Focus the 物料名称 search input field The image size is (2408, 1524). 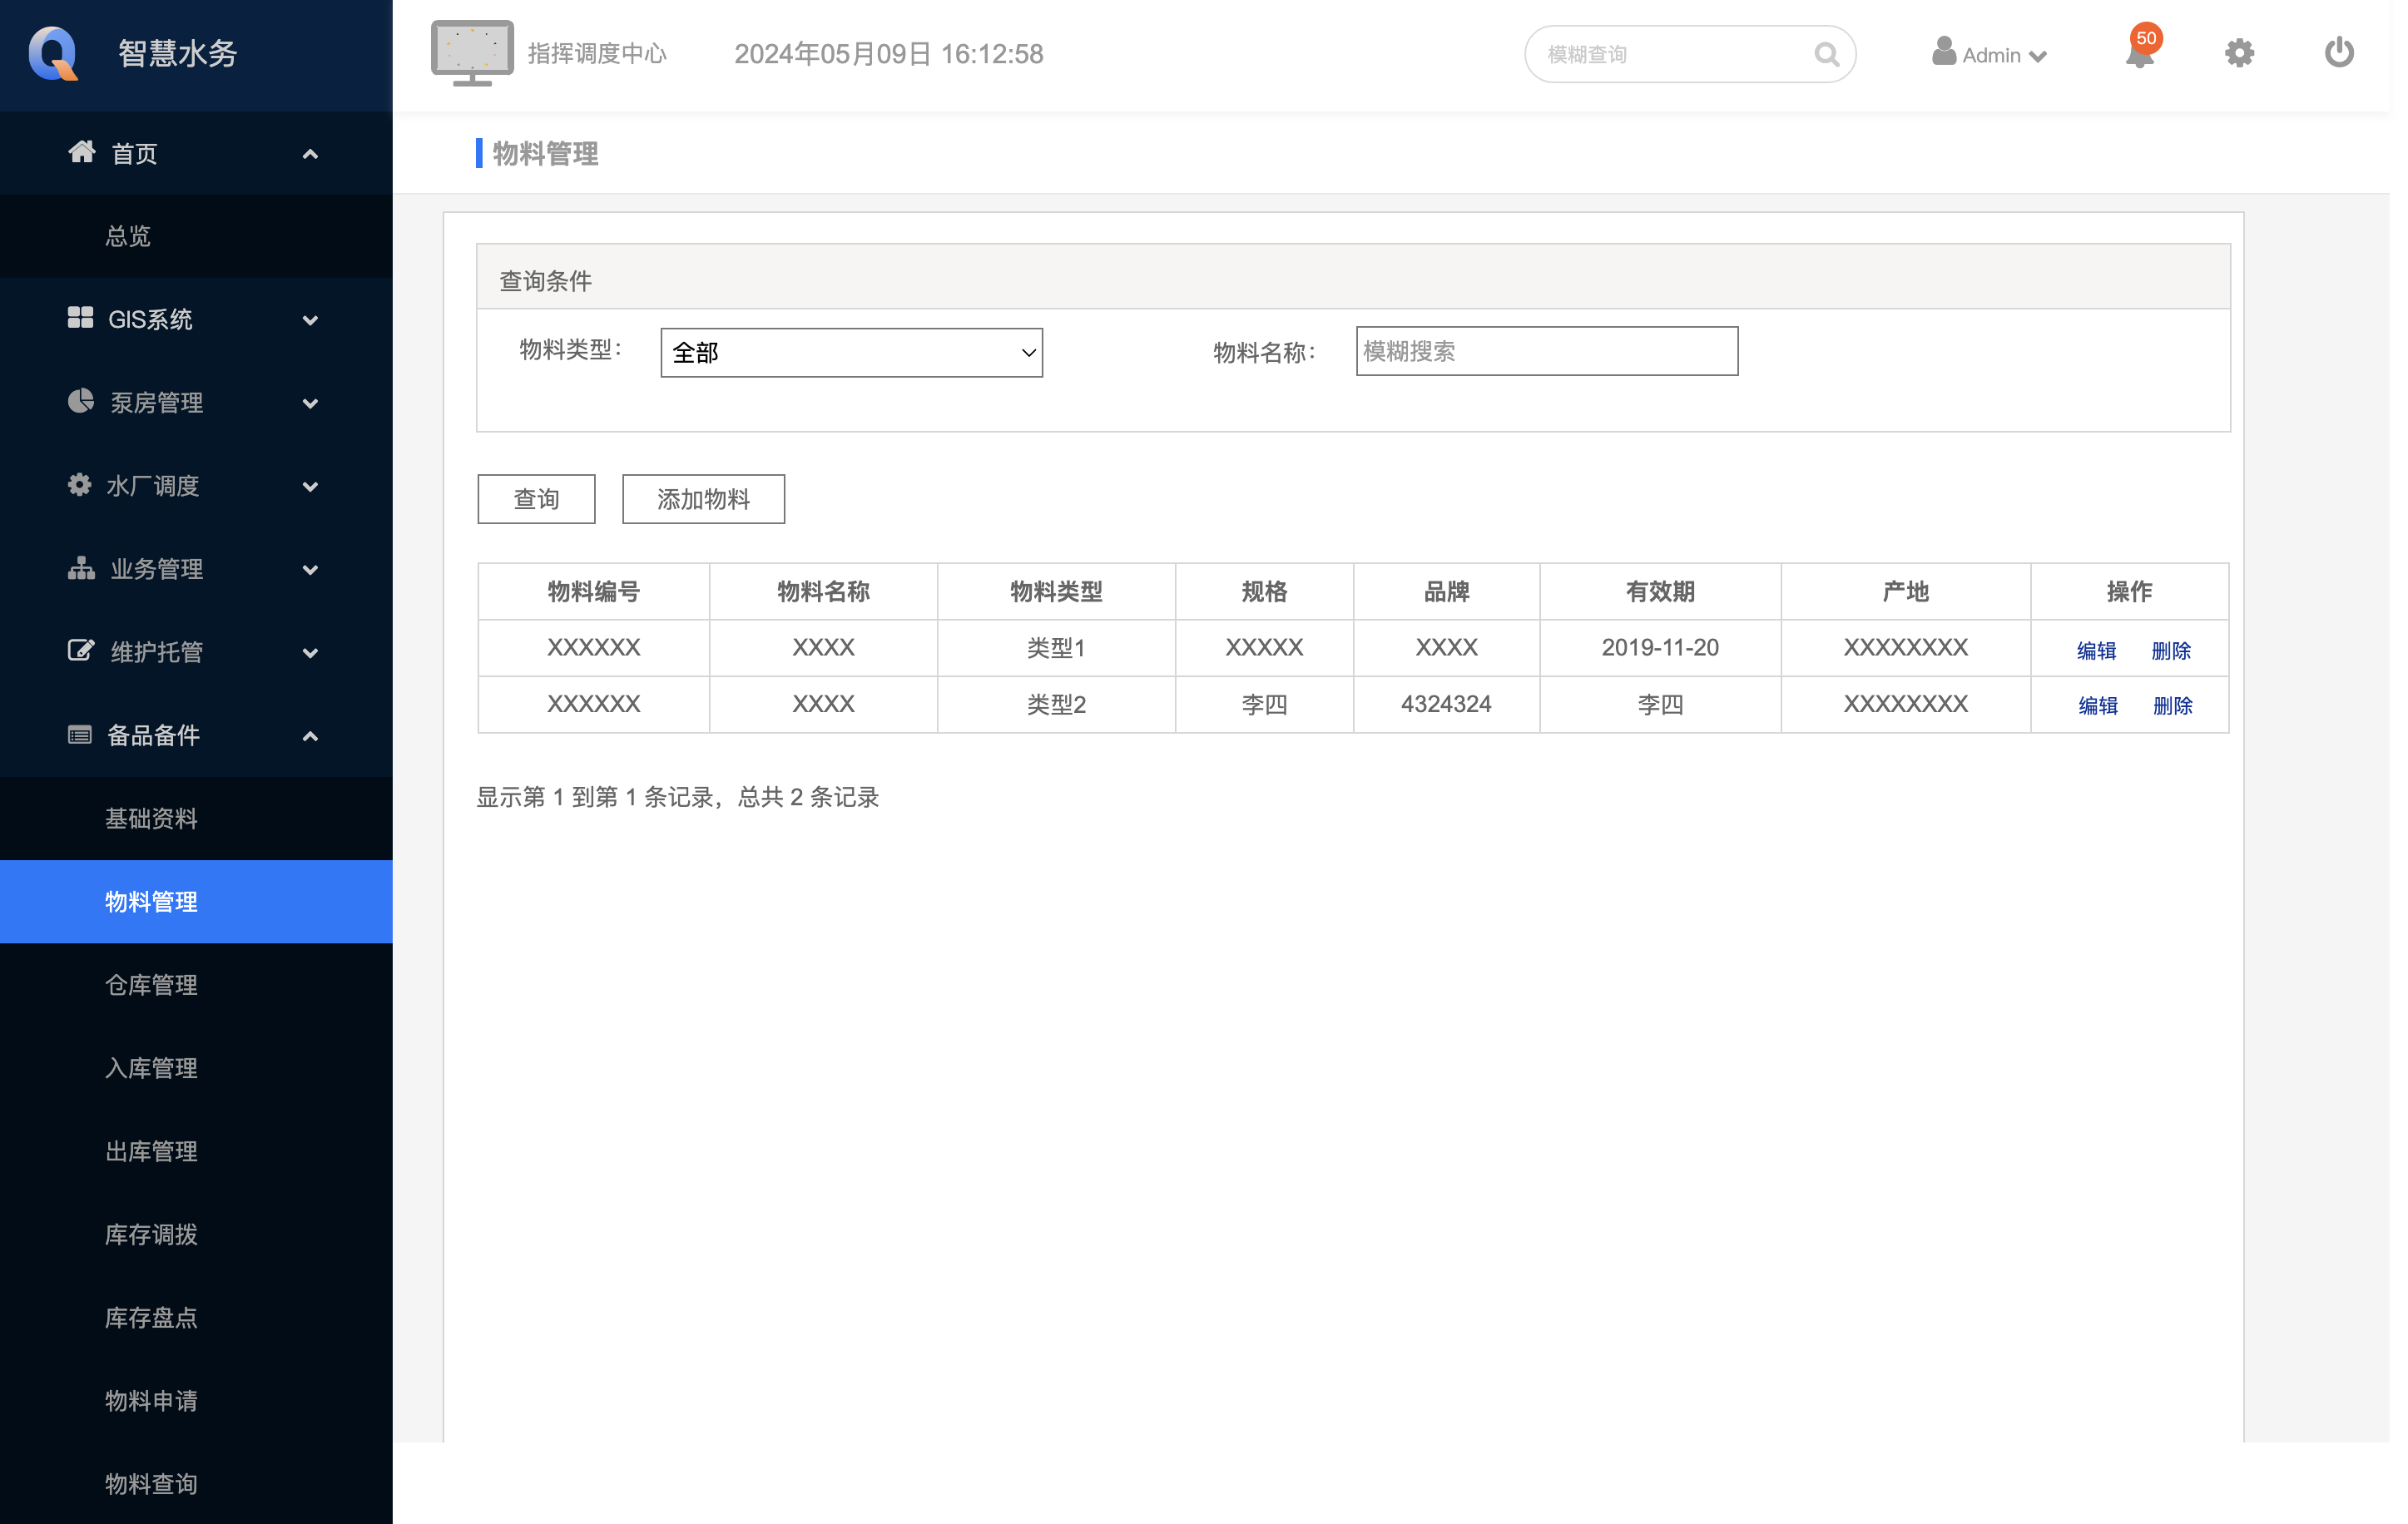(x=1546, y=352)
